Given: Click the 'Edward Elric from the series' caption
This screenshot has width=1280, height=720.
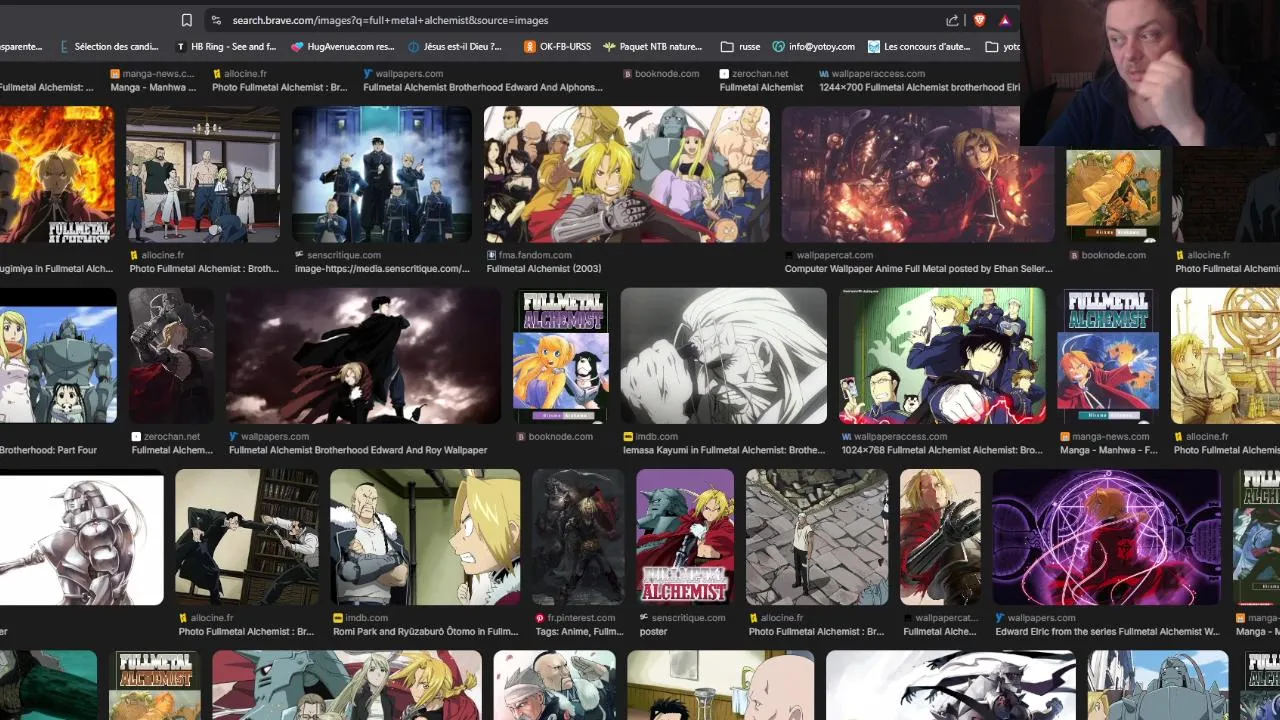Looking at the screenshot, I should pyautogui.click(x=1107, y=632).
